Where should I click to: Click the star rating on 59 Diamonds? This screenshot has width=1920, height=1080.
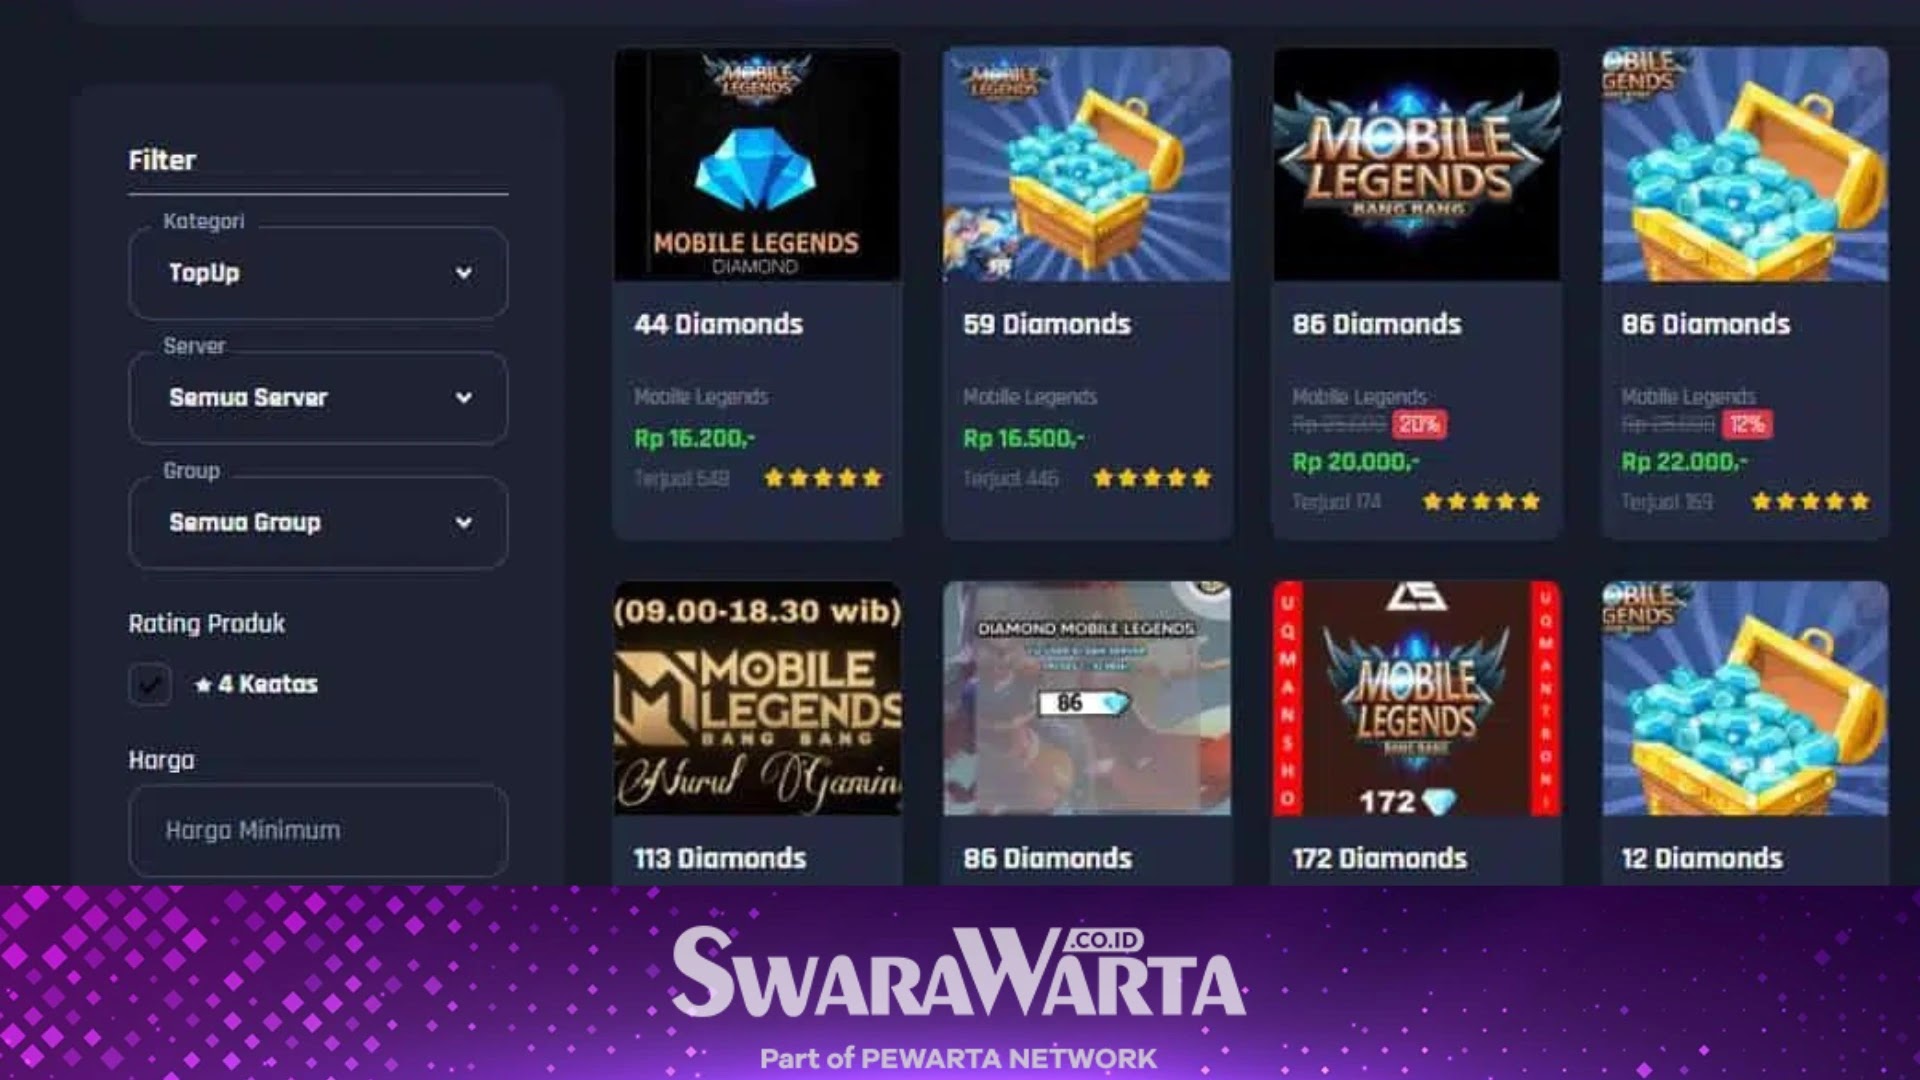[1152, 478]
